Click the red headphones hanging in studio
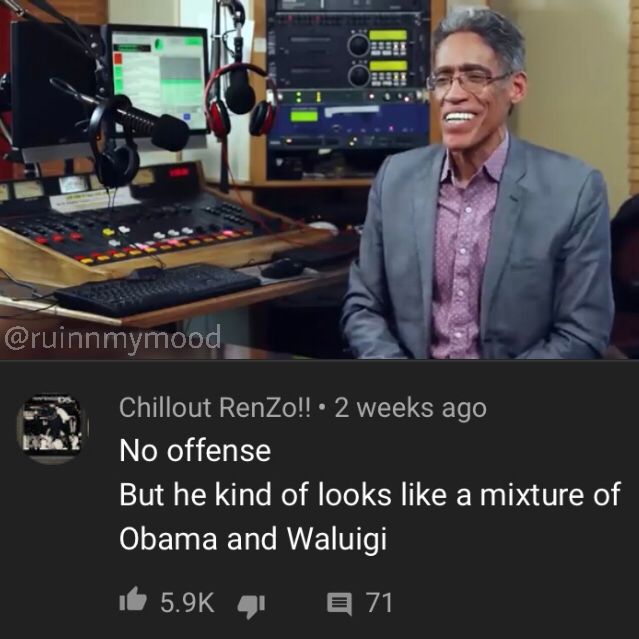639x639 pixels. click(x=240, y=102)
